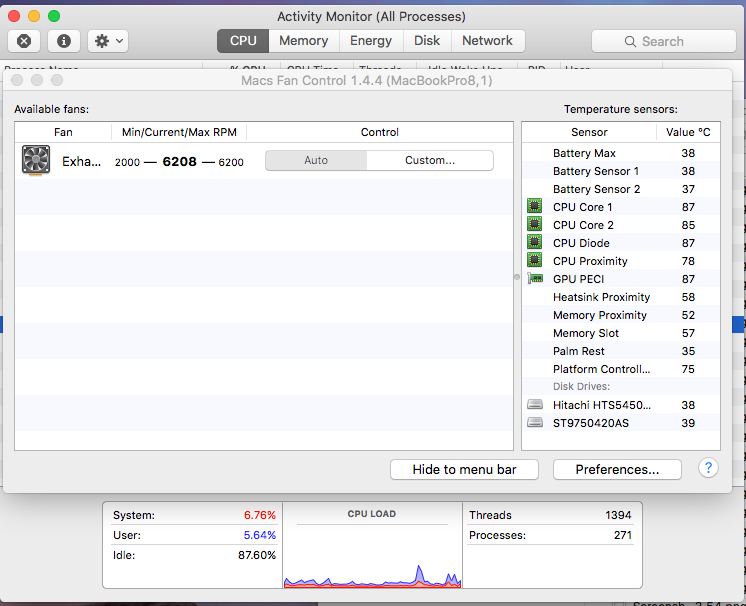Switch to the Disk tab
The image size is (746, 606).
point(427,41)
